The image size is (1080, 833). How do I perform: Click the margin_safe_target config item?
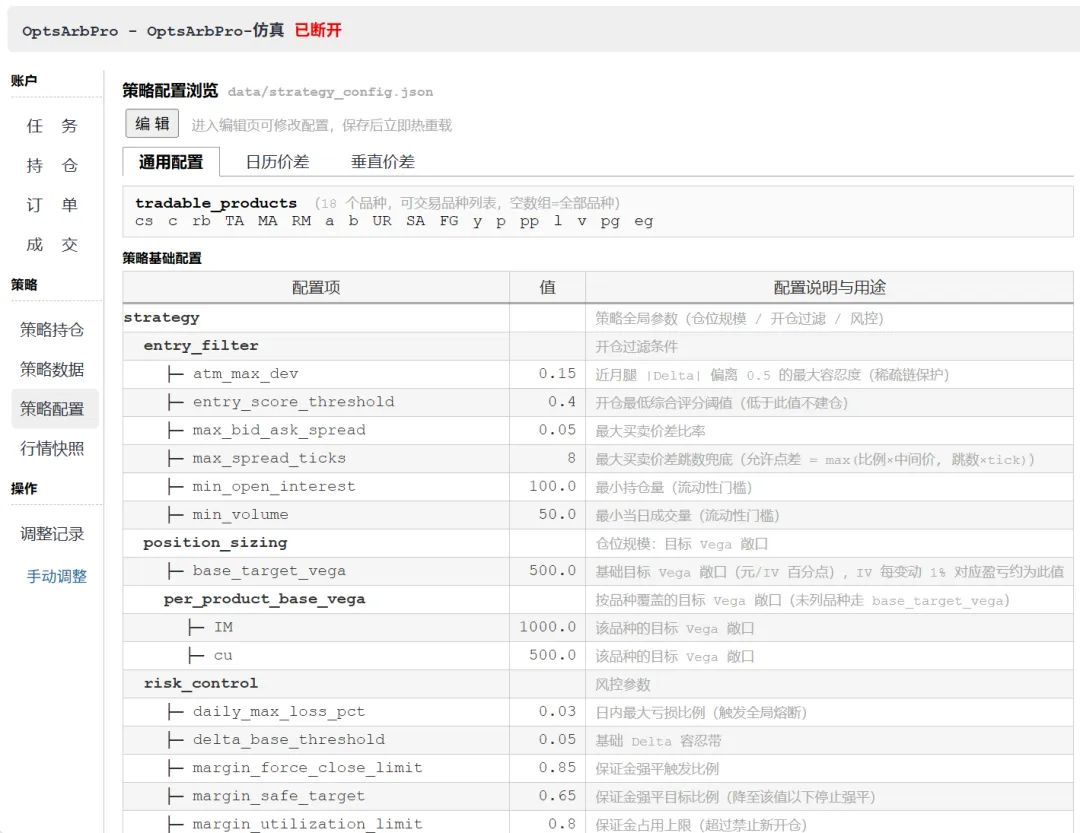coord(279,796)
